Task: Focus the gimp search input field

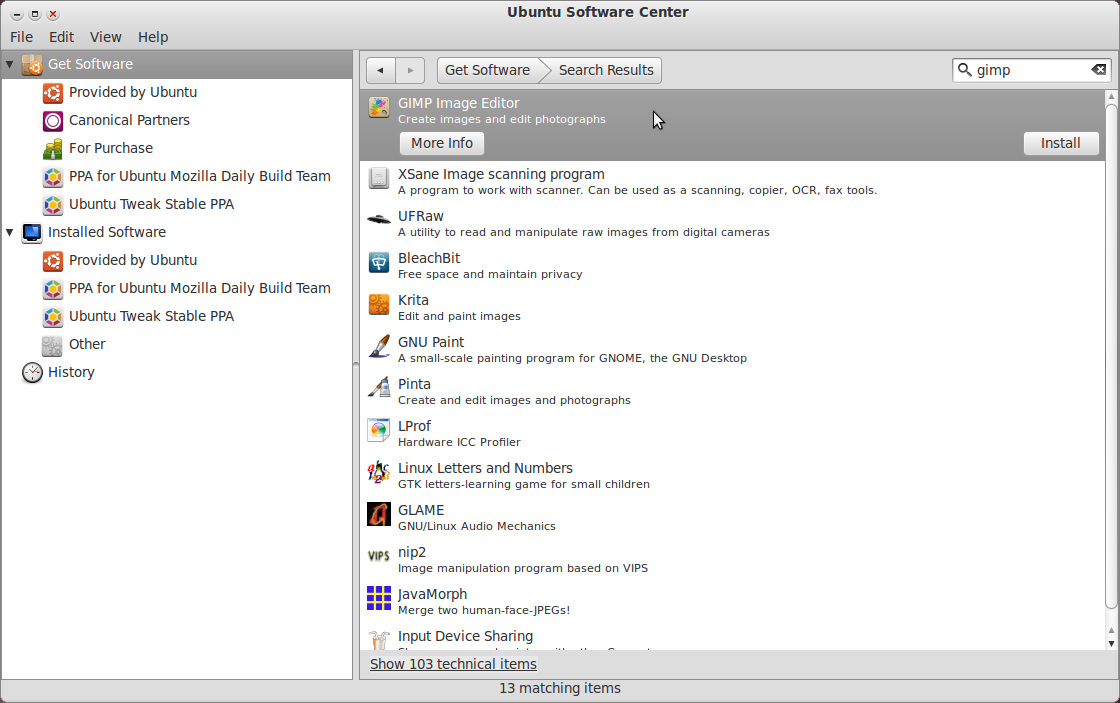Action: pyautogui.click(x=1031, y=70)
